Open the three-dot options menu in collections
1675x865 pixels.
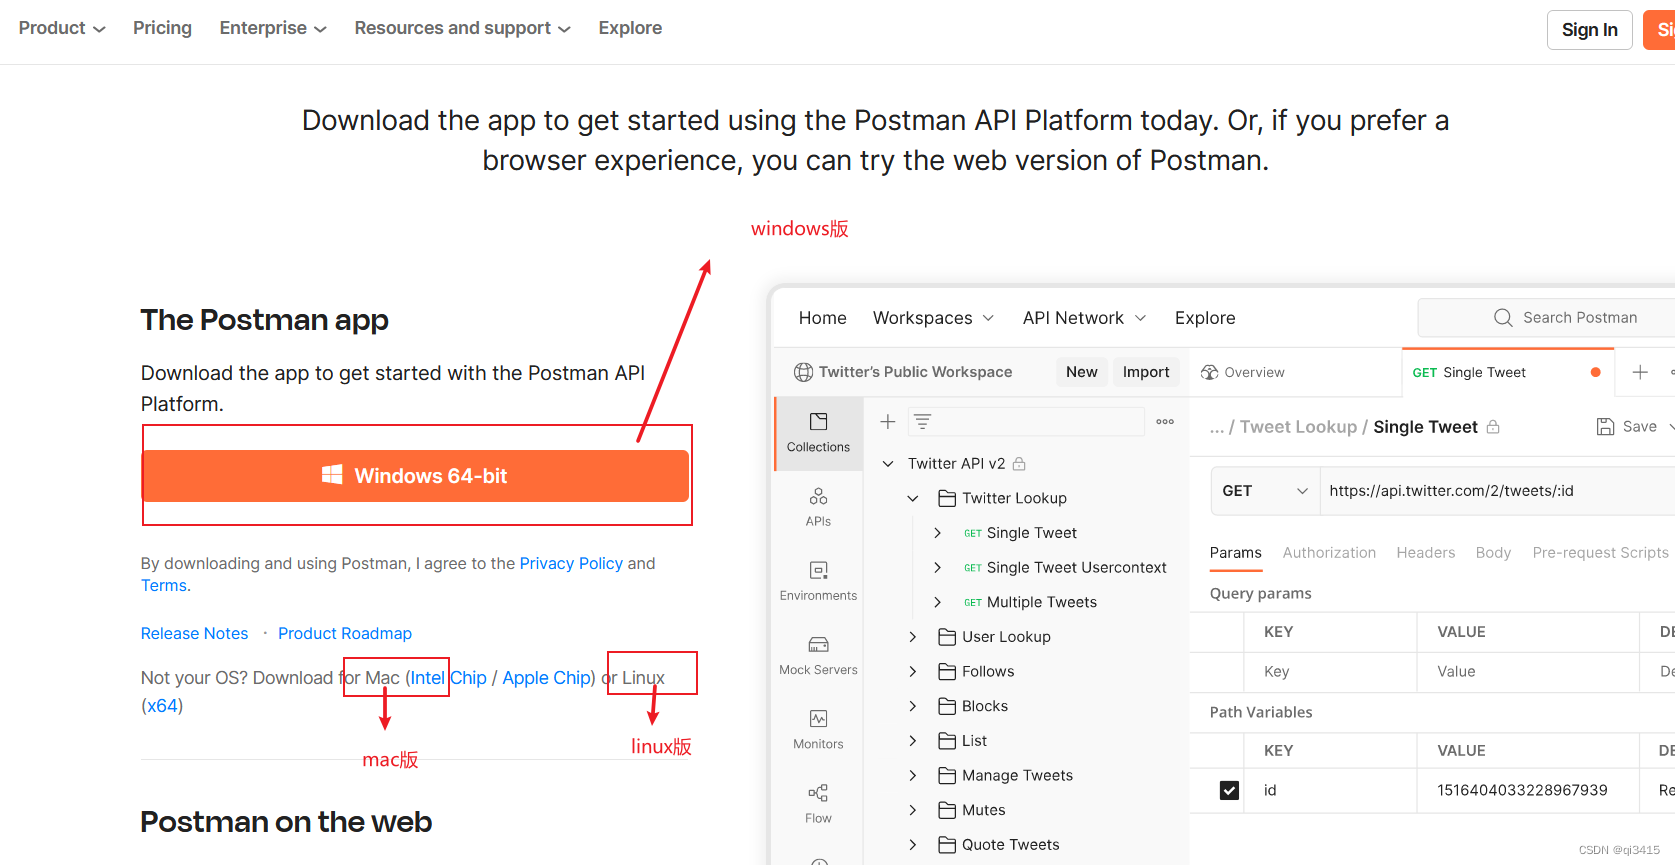[x=1165, y=422]
